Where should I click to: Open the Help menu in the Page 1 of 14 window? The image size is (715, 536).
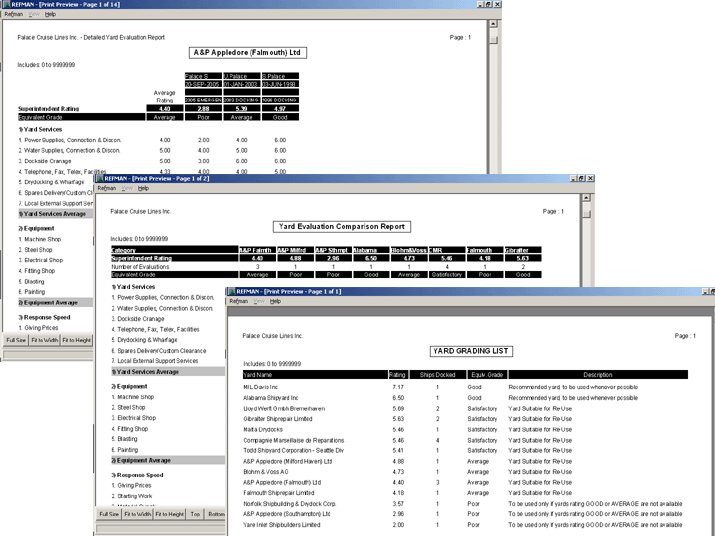50,15
